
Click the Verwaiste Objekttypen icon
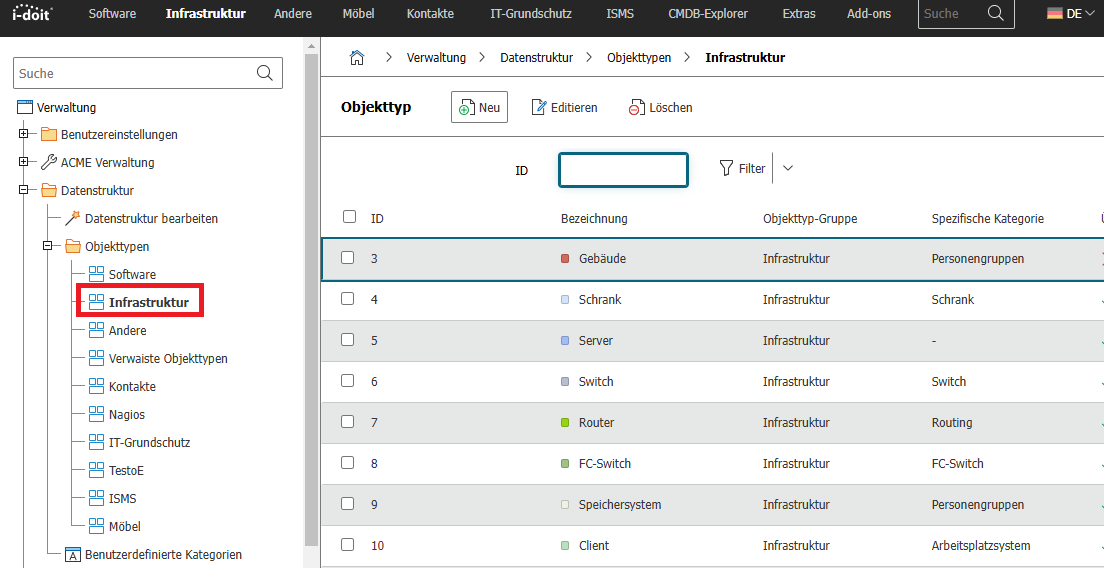coord(96,358)
